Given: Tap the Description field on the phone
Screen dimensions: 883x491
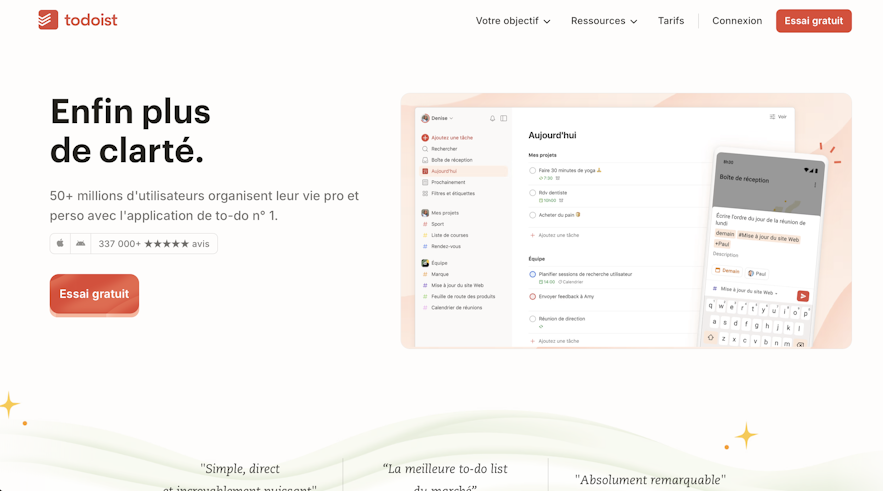Looking at the screenshot, I should pos(725,255).
